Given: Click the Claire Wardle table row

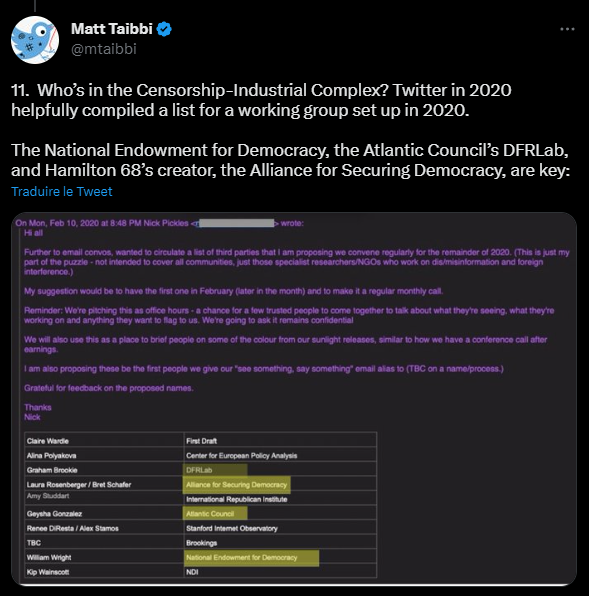Looking at the screenshot, I should 201,441.
